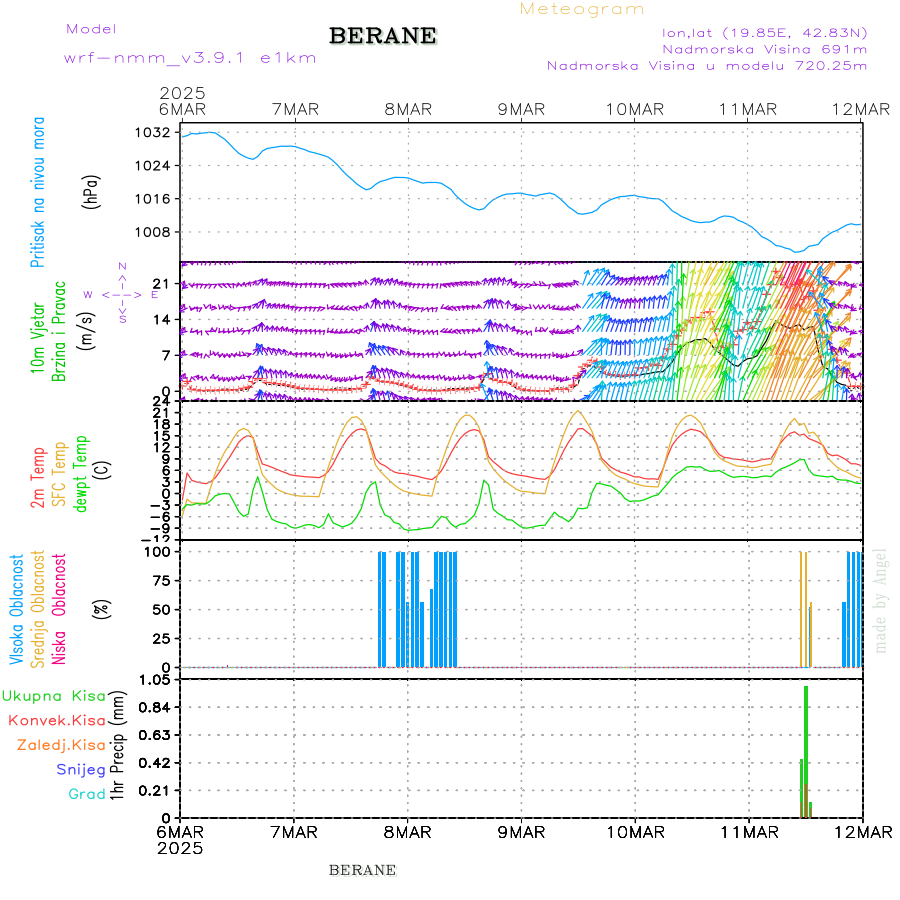Click the 8MAR label above the pressure chart
This screenshot has width=900, height=900.
pyautogui.click(x=408, y=110)
